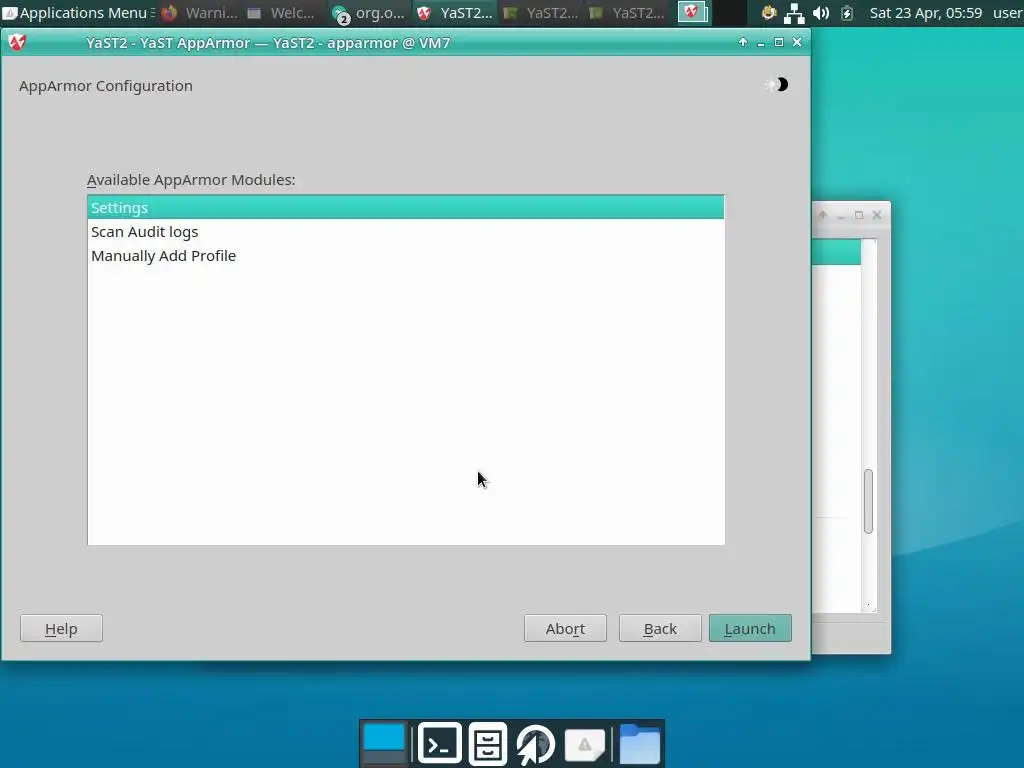This screenshot has height=768, width=1024.
Task: Launch the terminal emulator from dock
Action: [440, 743]
